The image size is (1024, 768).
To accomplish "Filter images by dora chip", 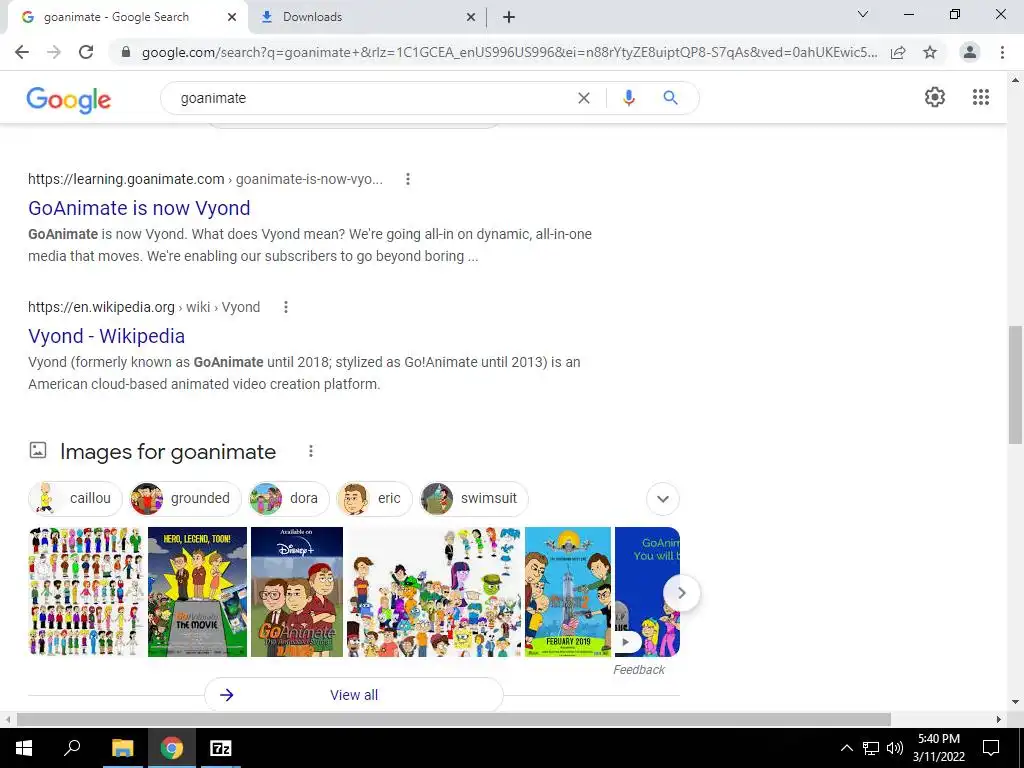I will 288,498.
